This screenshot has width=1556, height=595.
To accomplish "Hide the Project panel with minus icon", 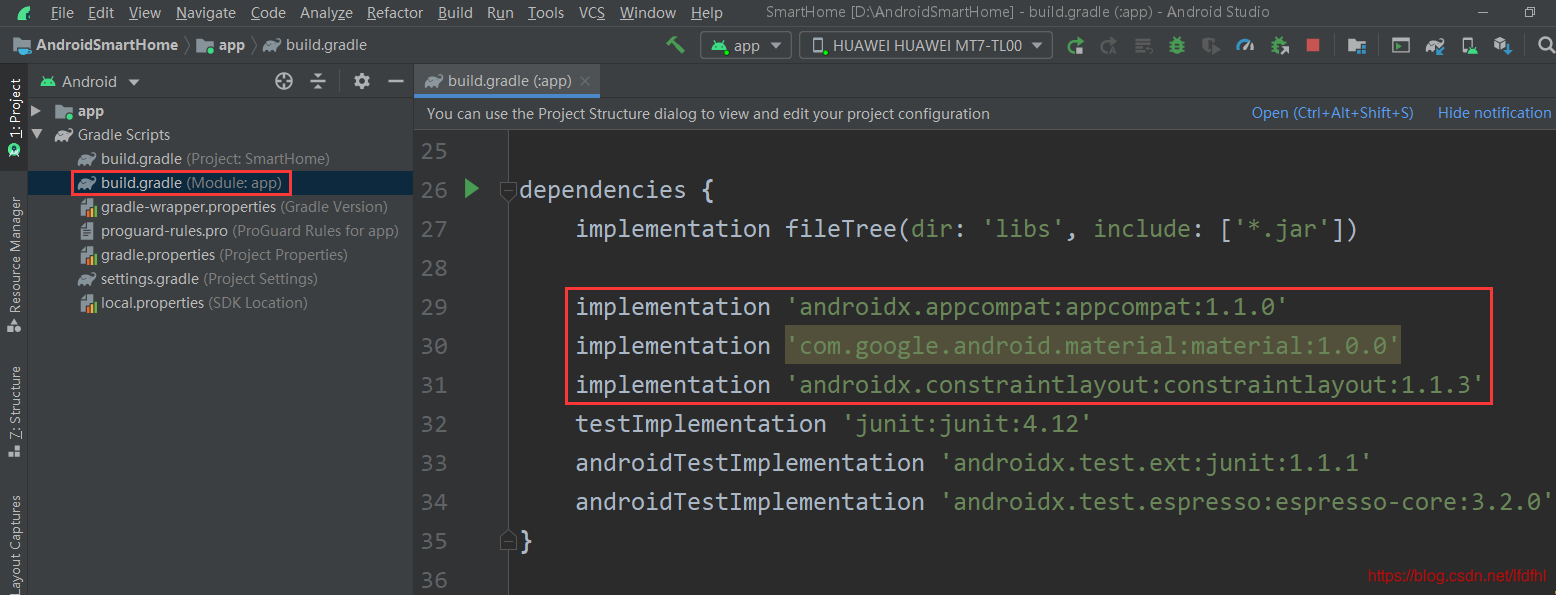I will pos(396,81).
